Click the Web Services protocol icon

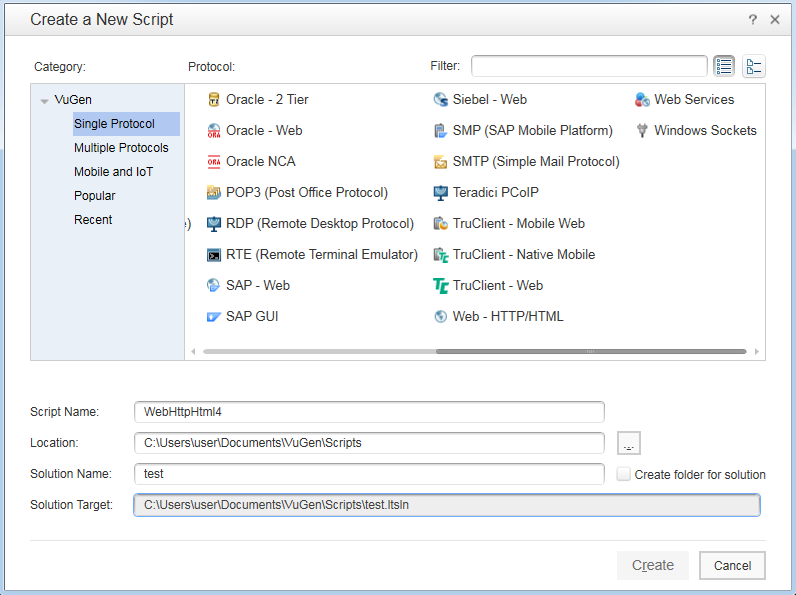pyautogui.click(x=642, y=100)
